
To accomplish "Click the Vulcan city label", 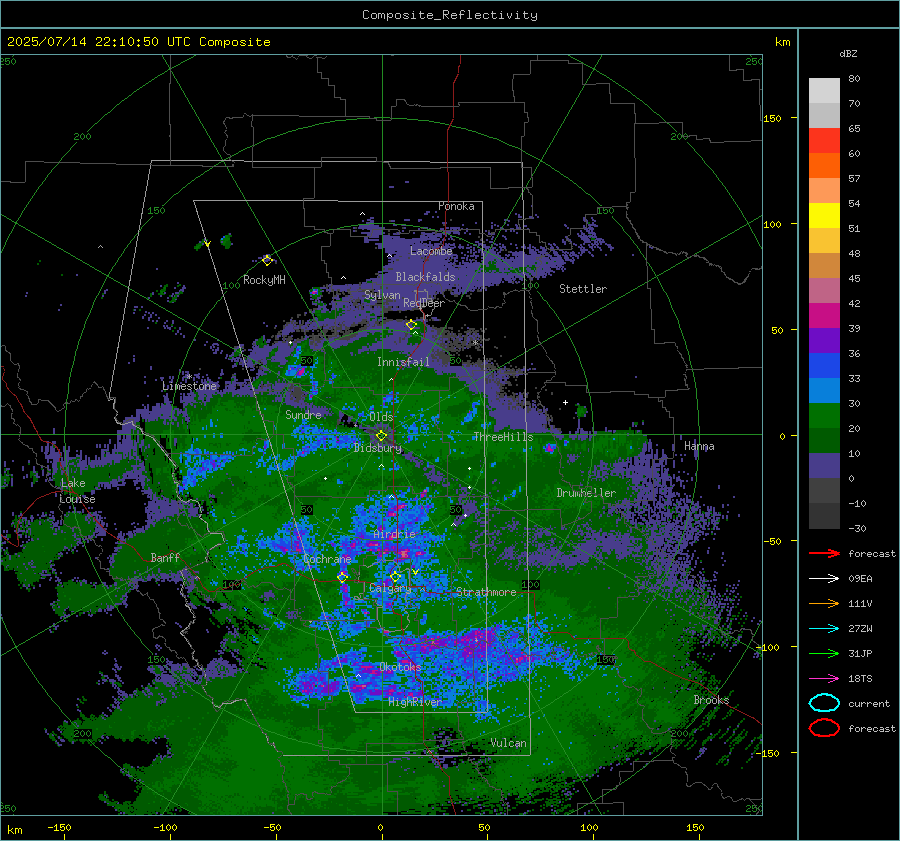I will pos(508,743).
